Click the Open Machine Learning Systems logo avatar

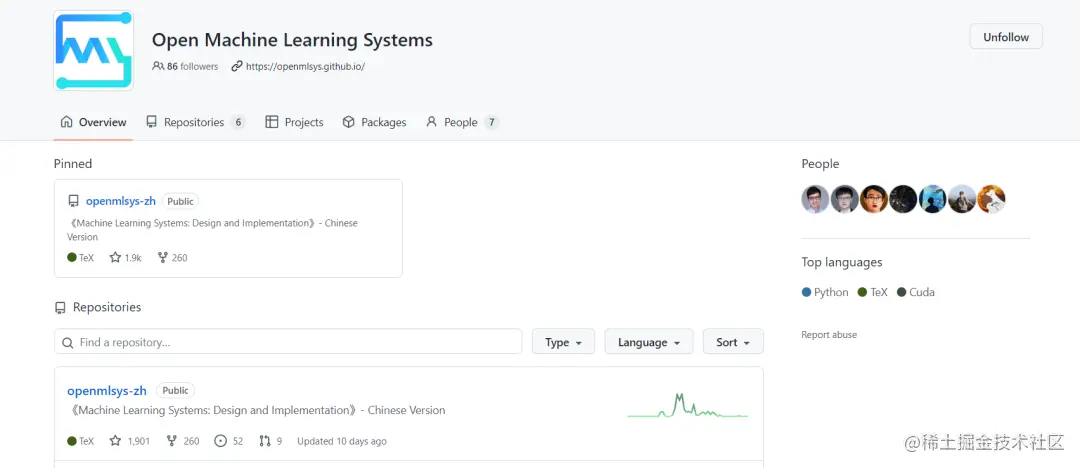coord(94,50)
